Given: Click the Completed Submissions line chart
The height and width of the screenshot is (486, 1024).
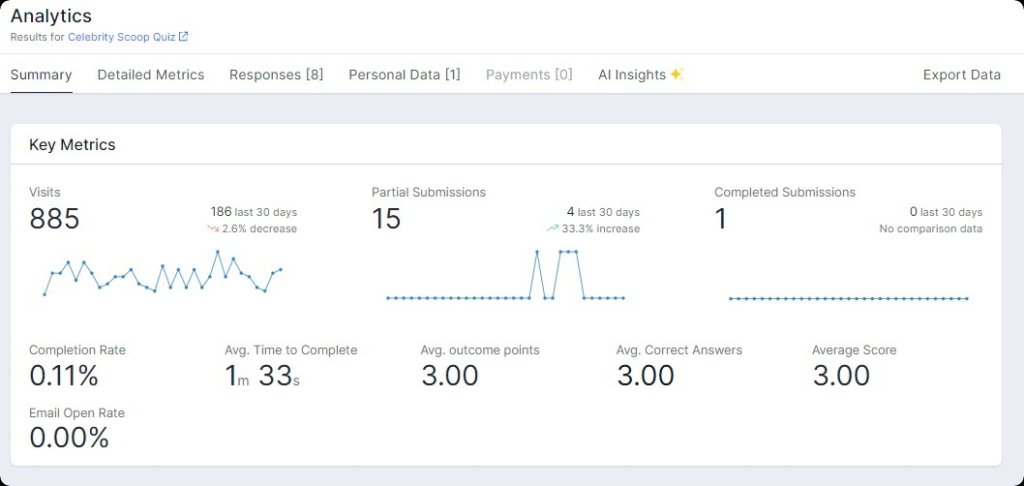Looking at the screenshot, I should (x=848, y=297).
